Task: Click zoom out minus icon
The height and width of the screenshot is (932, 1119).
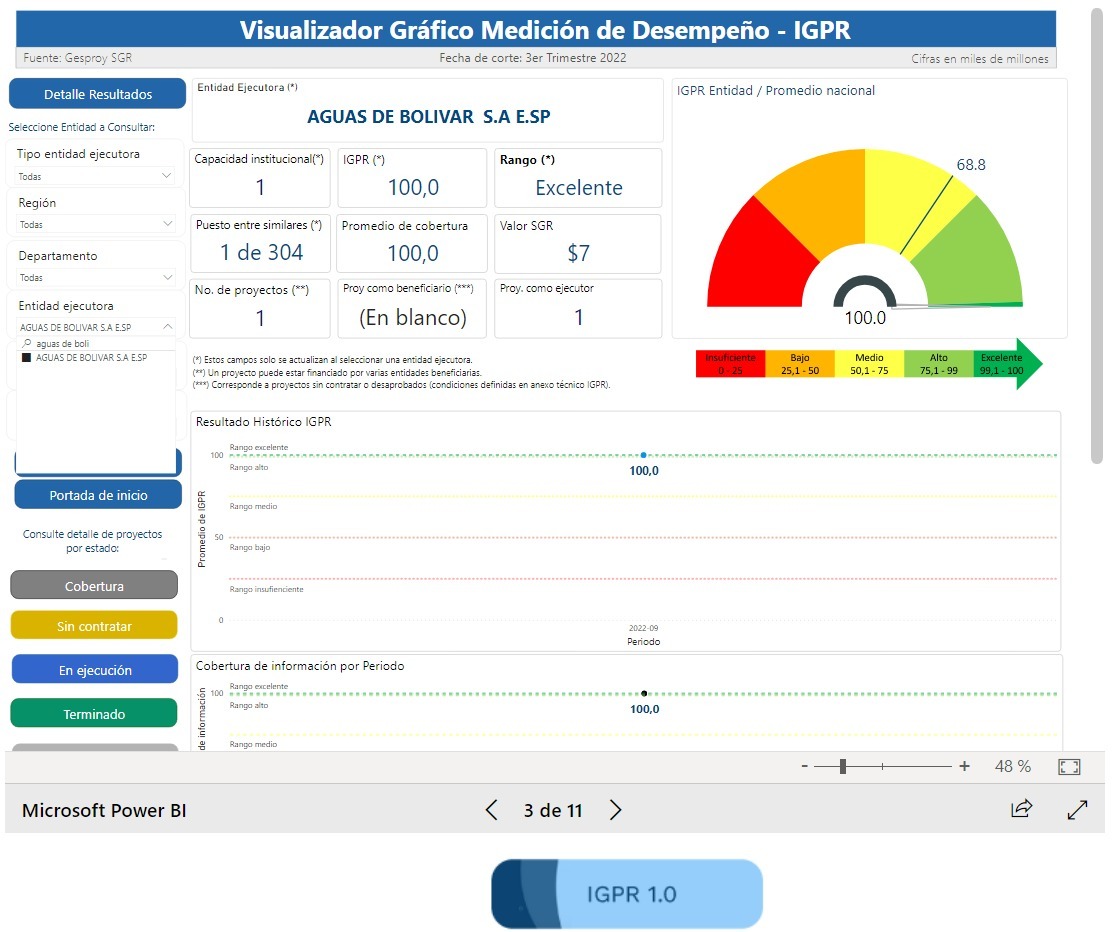Action: (804, 767)
